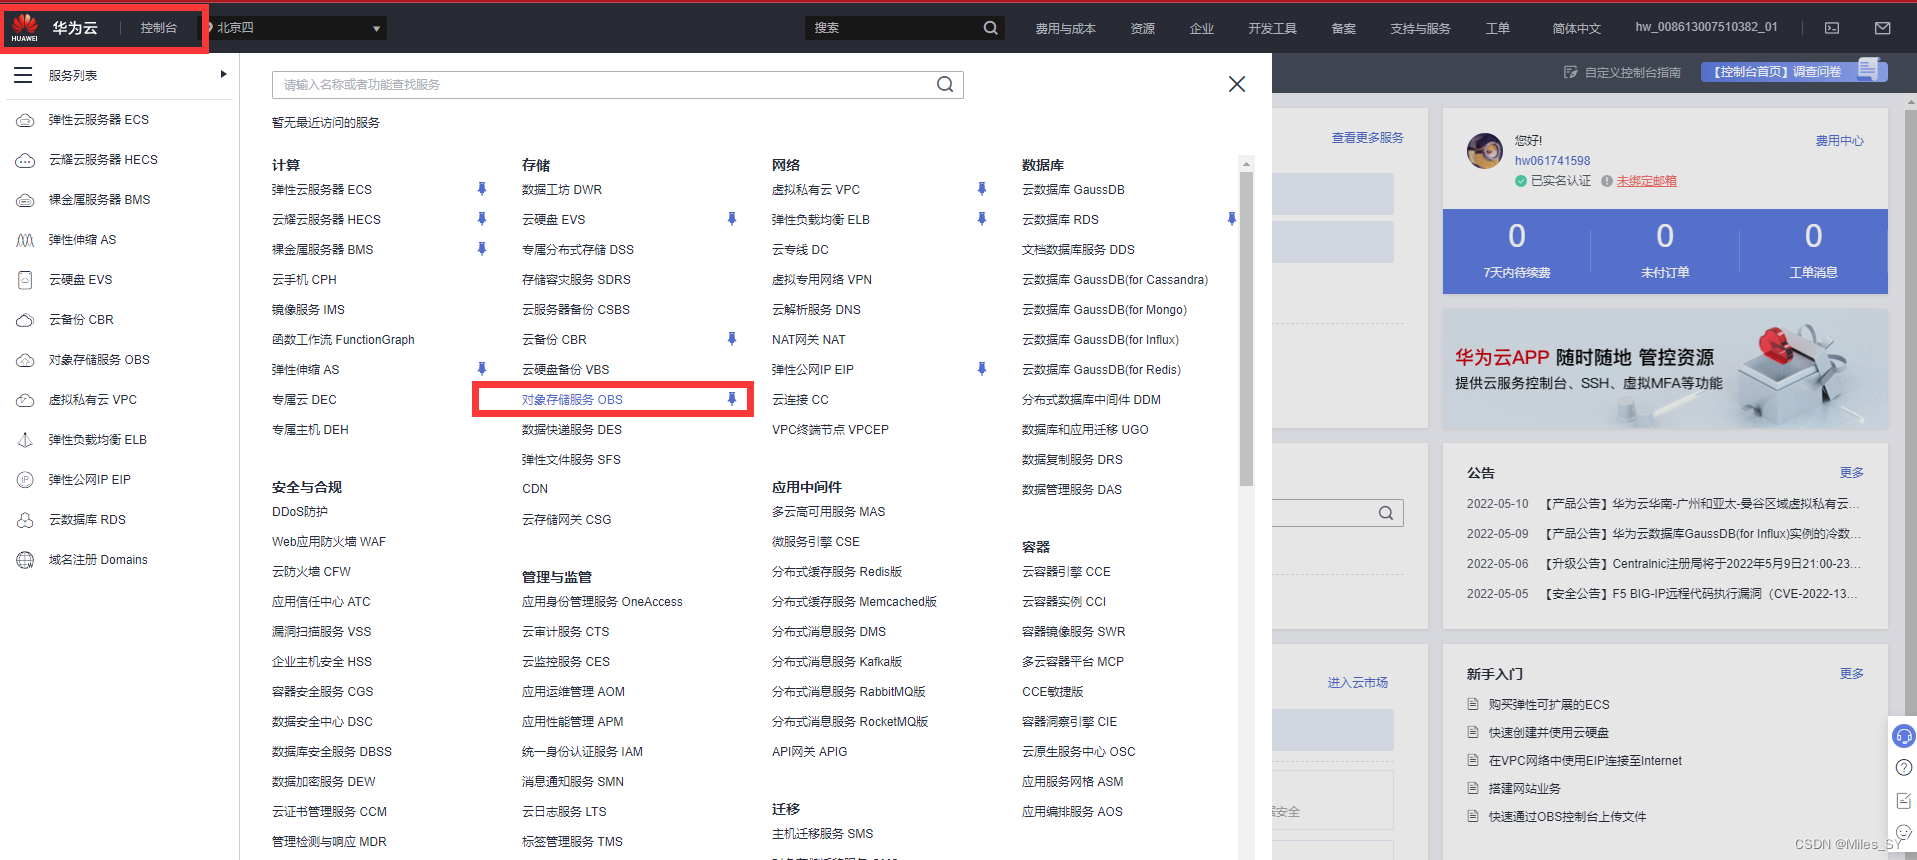Image resolution: width=1917 pixels, height=860 pixels.
Task: Open the 备案 menu
Action: [1344, 28]
